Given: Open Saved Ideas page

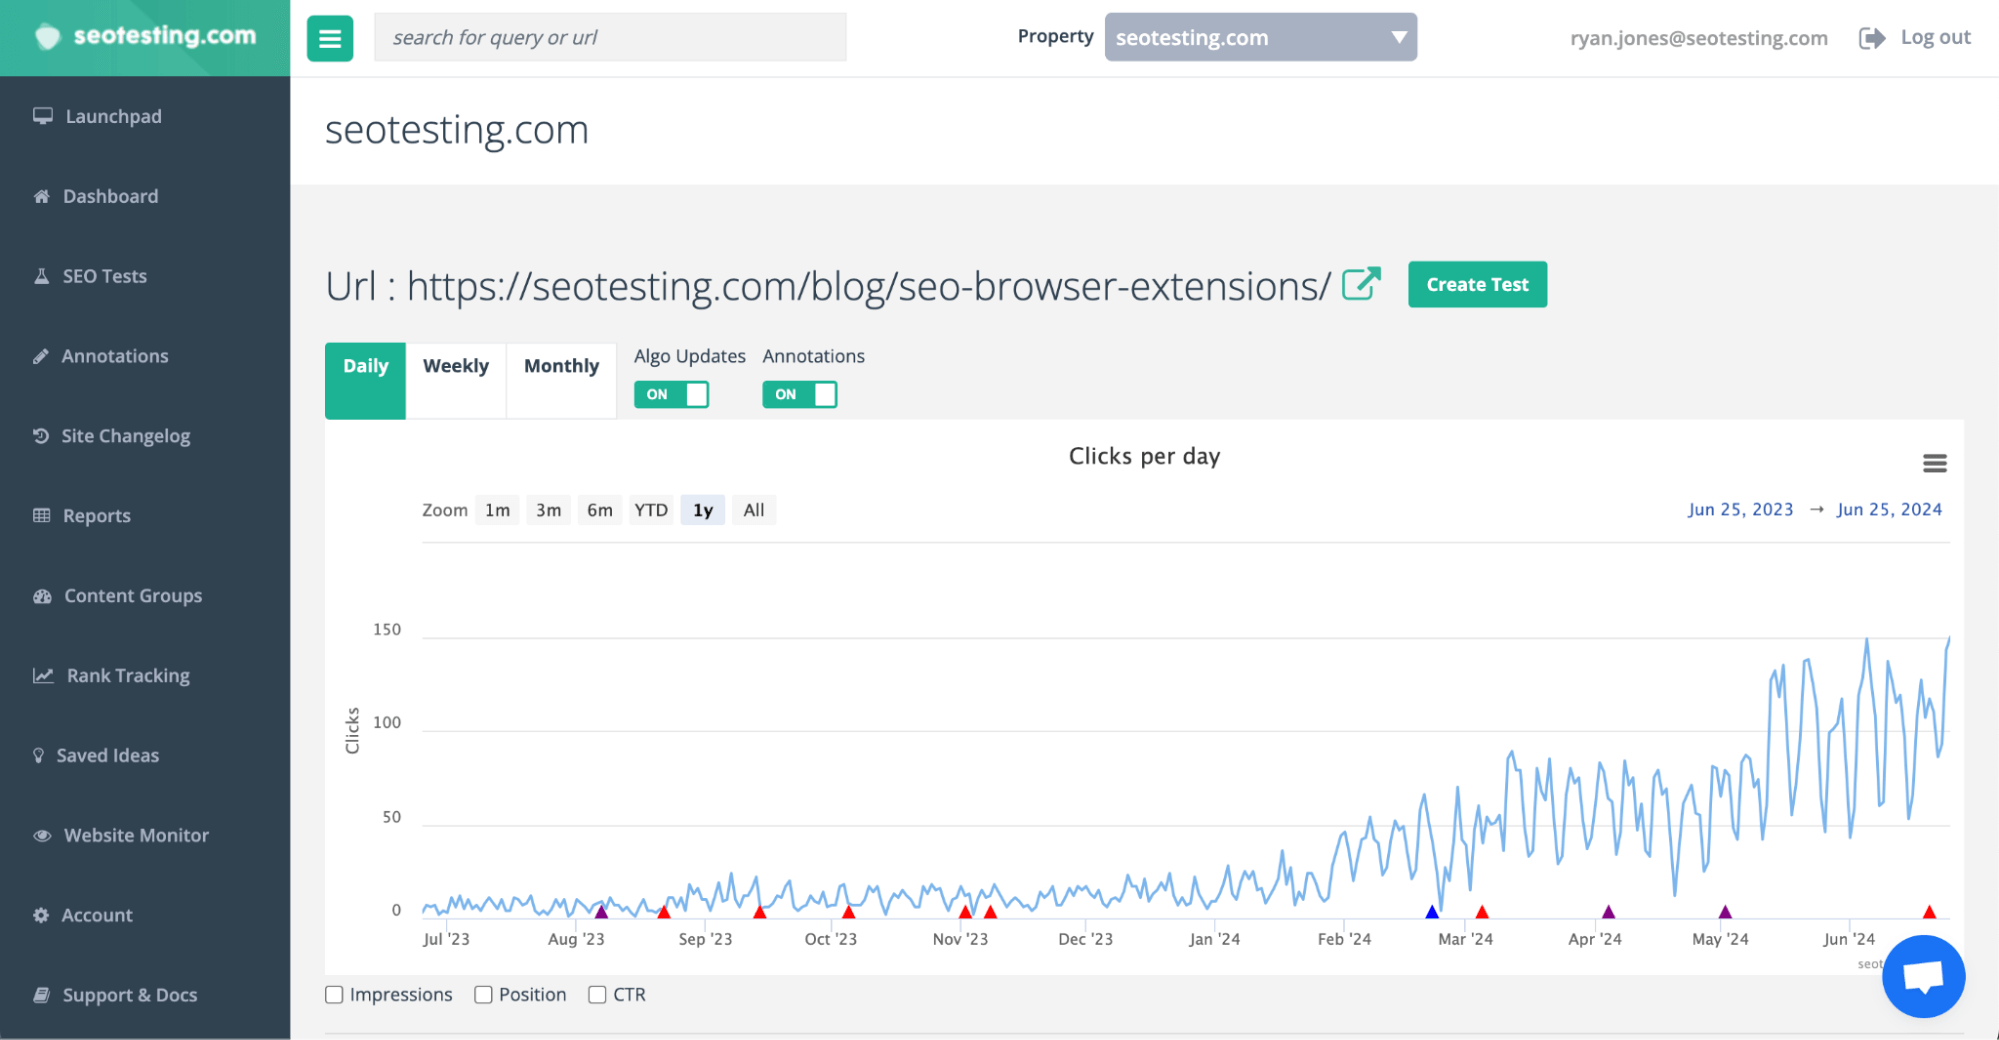Looking at the screenshot, I should point(108,756).
